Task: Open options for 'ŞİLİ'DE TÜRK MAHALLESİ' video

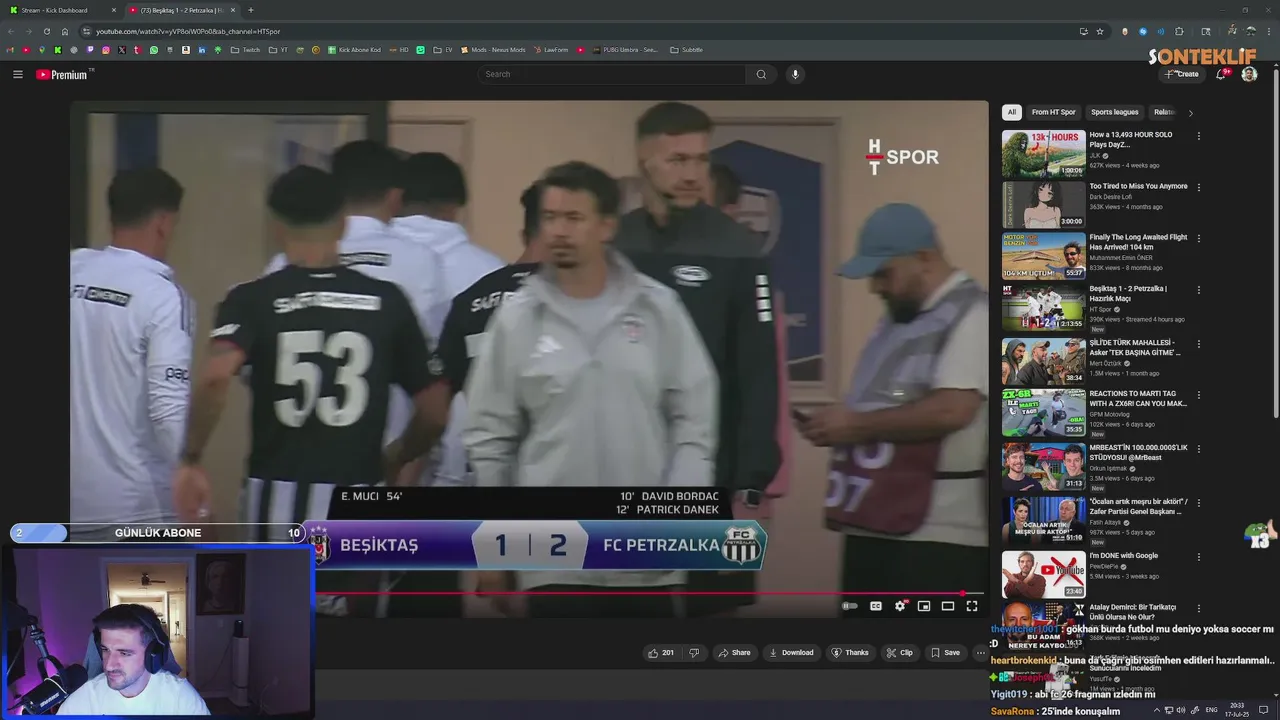Action: coord(1199,342)
